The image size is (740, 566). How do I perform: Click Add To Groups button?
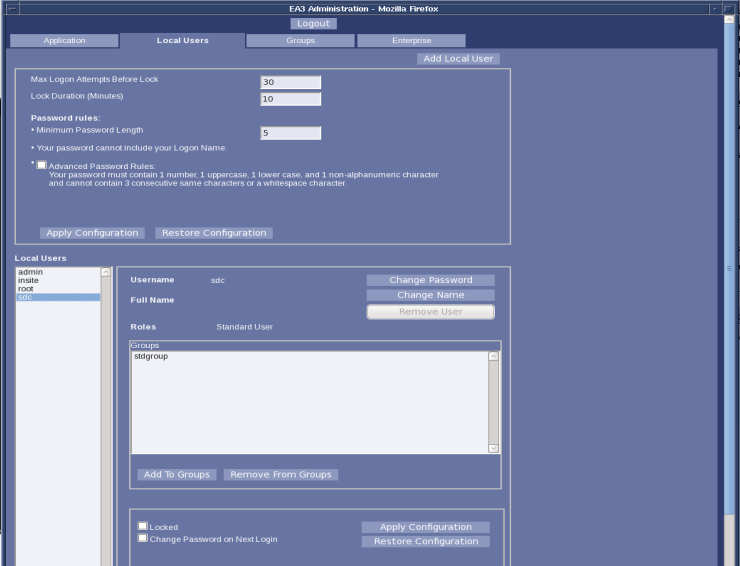(177, 474)
